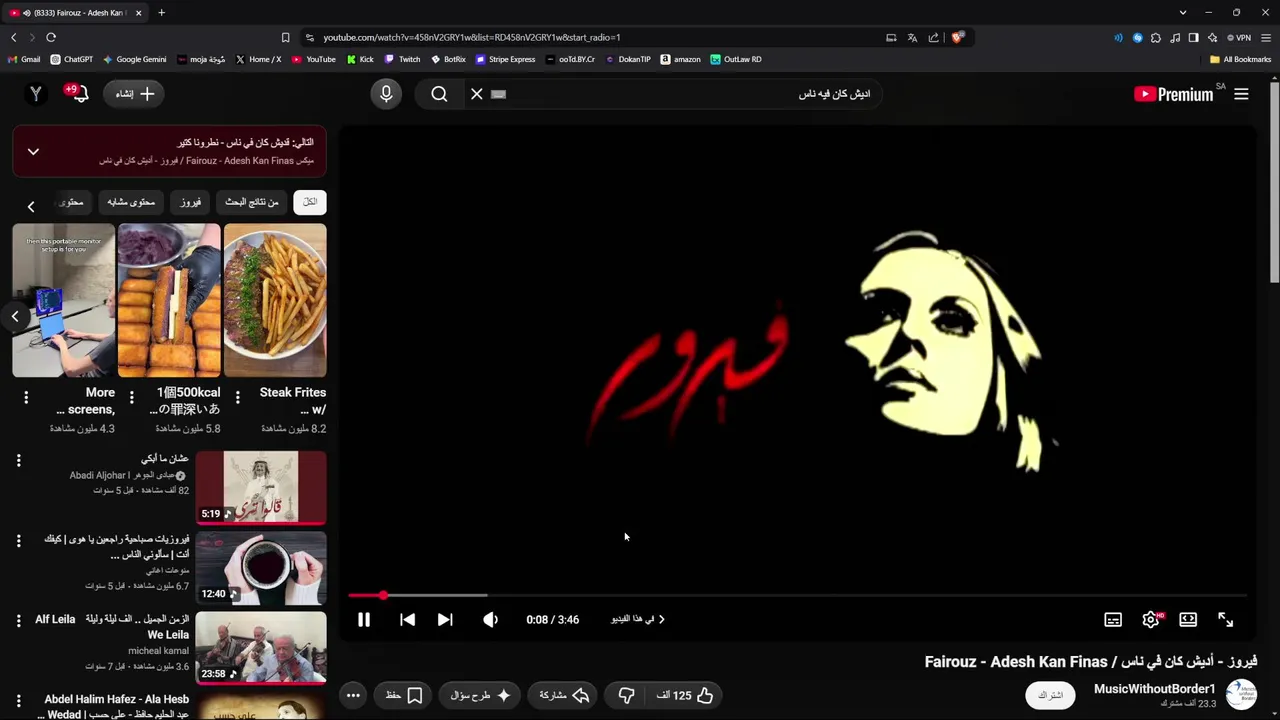Translate this page via address bar icon
This screenshot has height=720, width=1280.
[x=912, y=37]
